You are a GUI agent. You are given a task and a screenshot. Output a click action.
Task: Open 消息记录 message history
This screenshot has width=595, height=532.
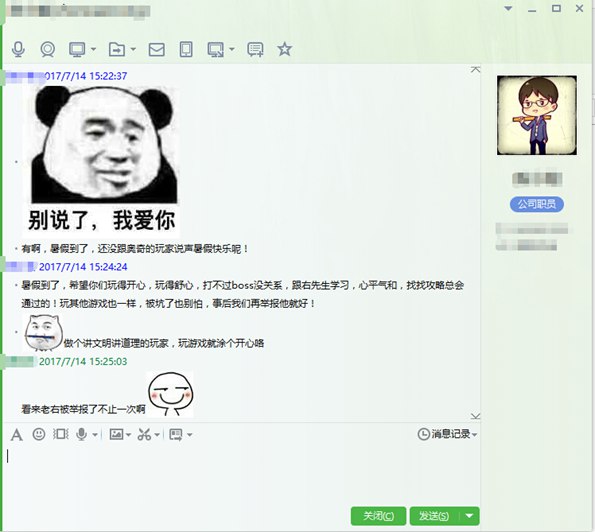[447, 434]
